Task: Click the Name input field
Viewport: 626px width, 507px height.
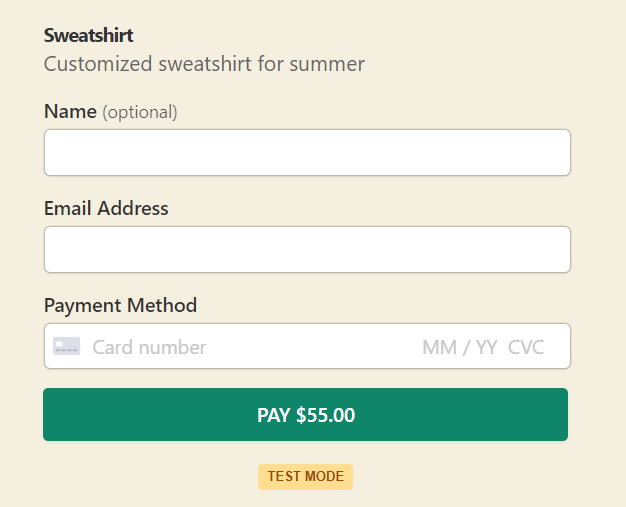Action: [x=307, y=152]
